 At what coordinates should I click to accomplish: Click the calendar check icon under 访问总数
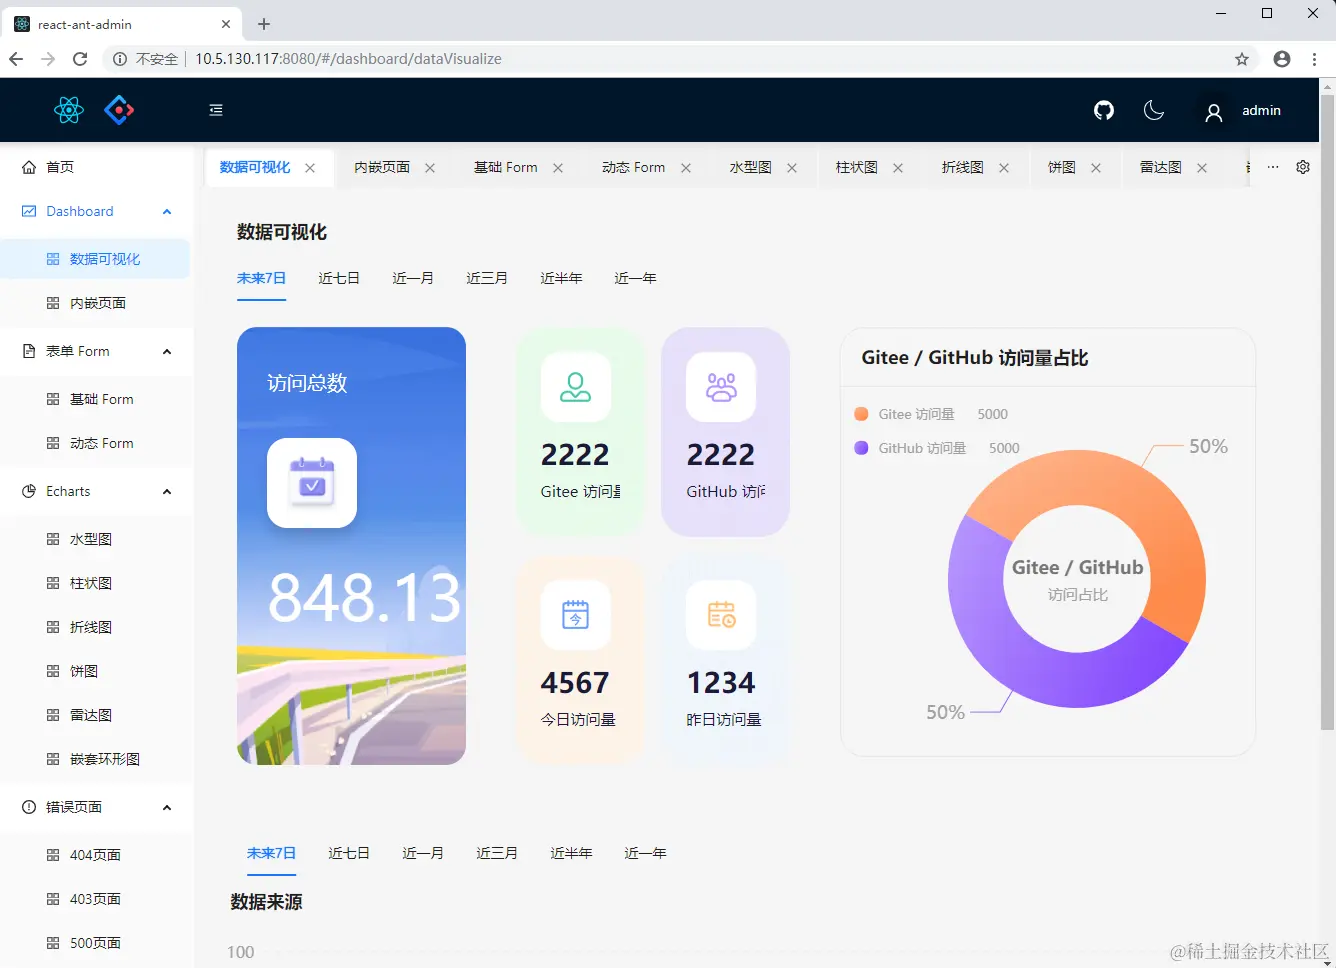pyautogui.click(x=312, y=483)
